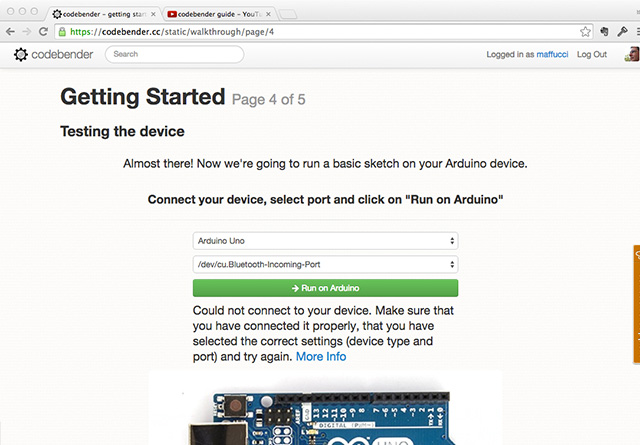Viewport: 640px width, 445px height.
Task: Open the More Info link
Action: click(321, 356)
